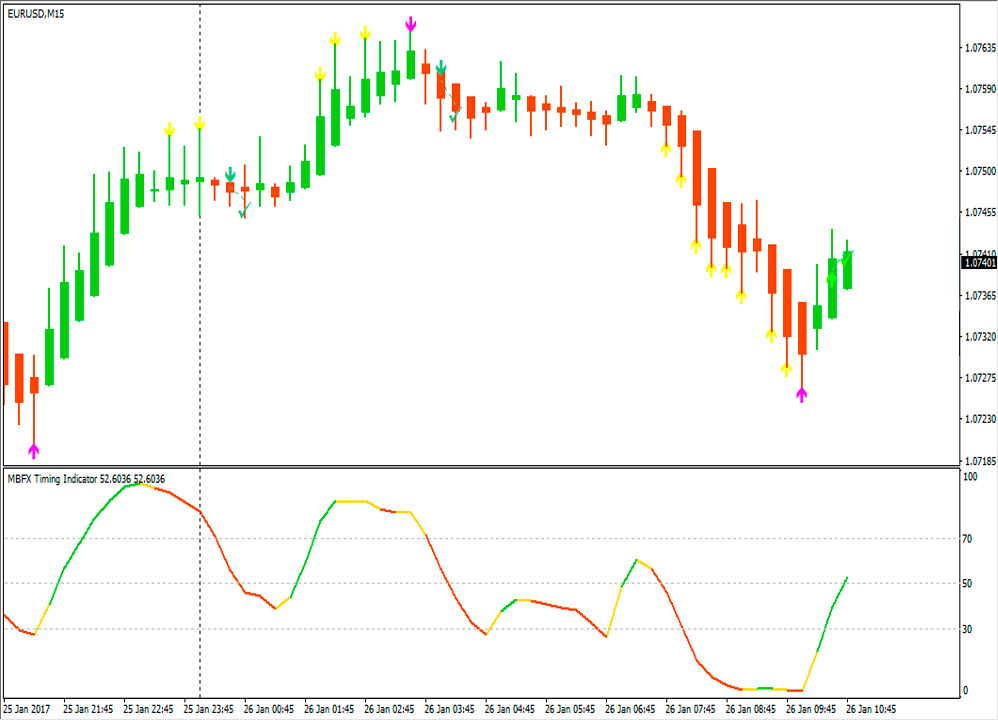Click the current price label 1.07401
This screenshot has width=998, height=720.
(978, 263)
